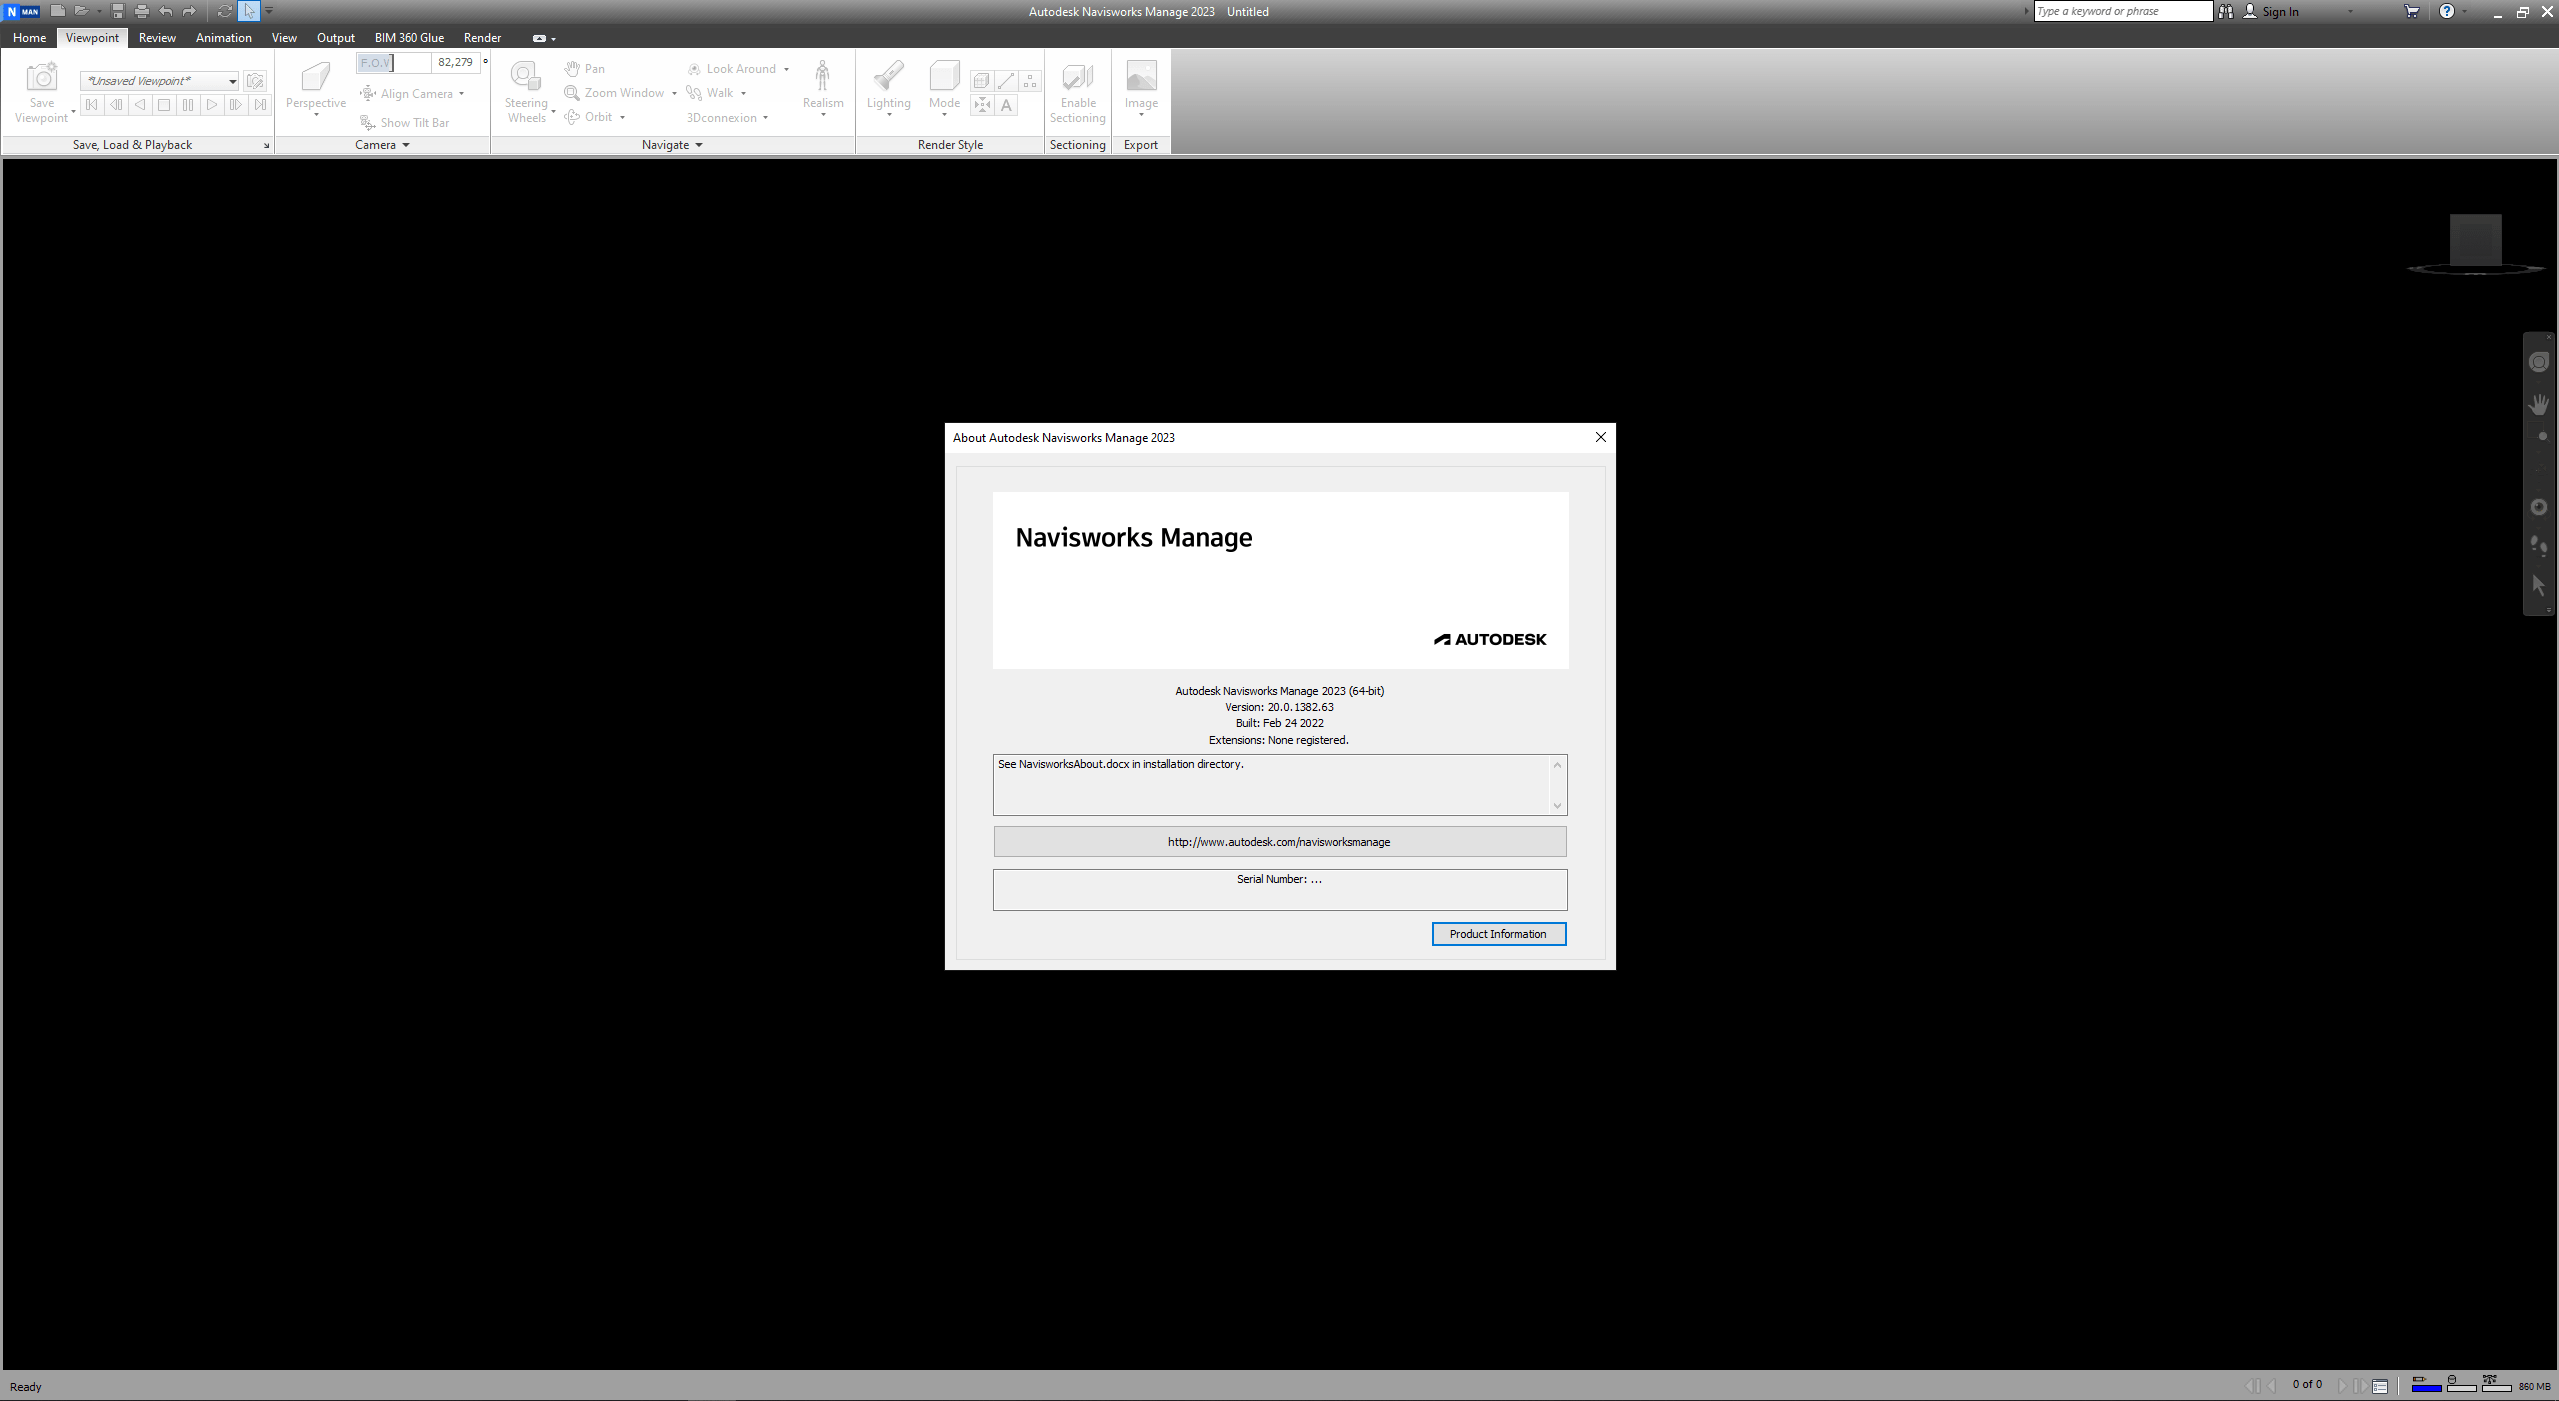Save the file using the floppy icon
Screen dimensions: 2559x1401
tap(118, 11)
